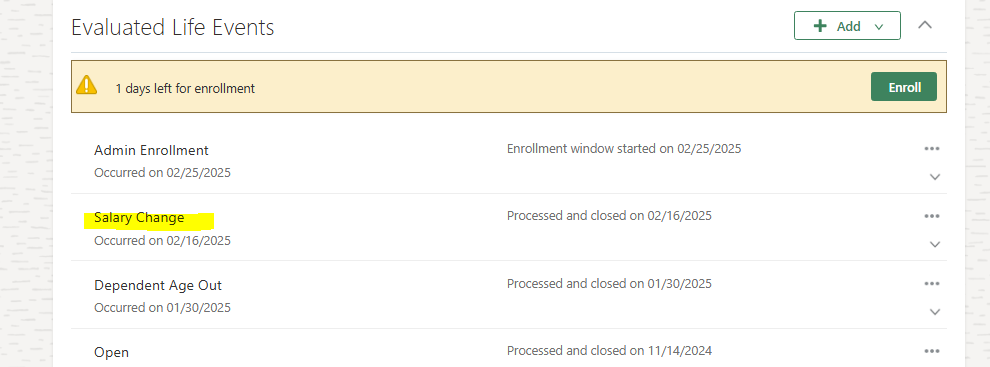Open ellipsis menu for Open event
This screenshot has width=990, height=367.
(x=931, y=351)
